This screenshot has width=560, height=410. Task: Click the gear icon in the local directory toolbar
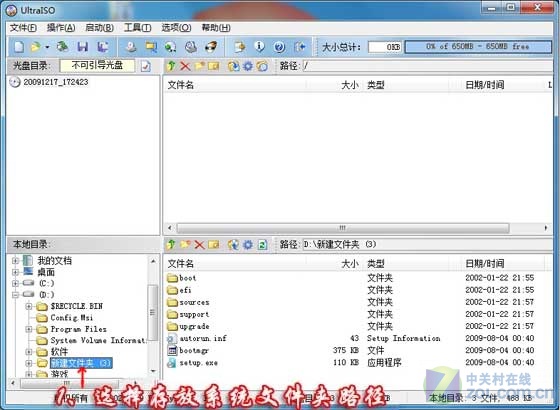pos(248,245)
